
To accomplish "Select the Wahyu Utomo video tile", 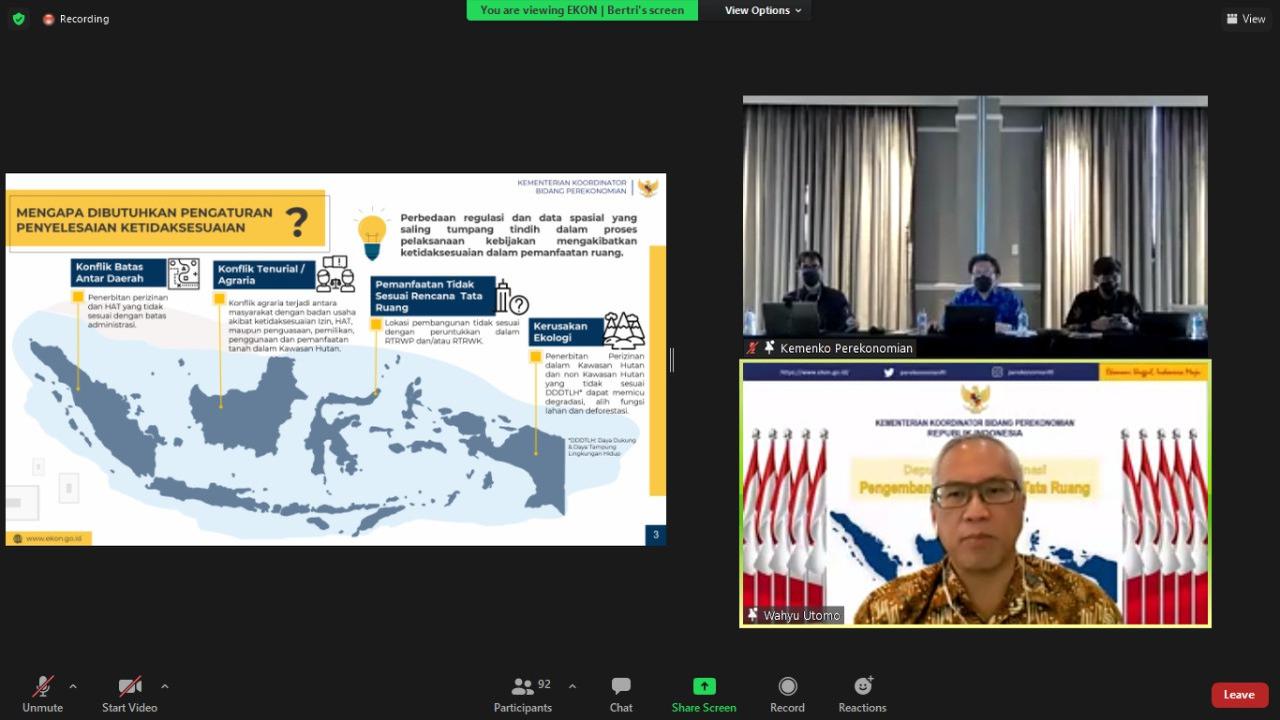I will pyautogui.click(x=975, y=493).
